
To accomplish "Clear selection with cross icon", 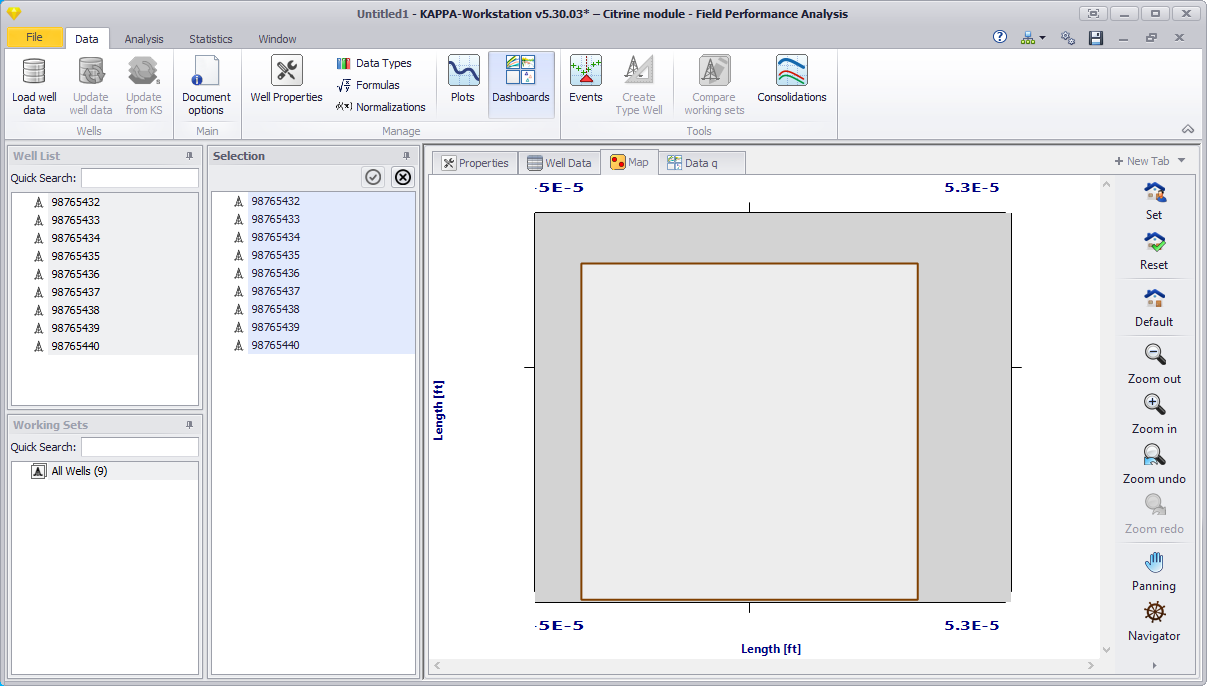I will (x=403, y=177).
